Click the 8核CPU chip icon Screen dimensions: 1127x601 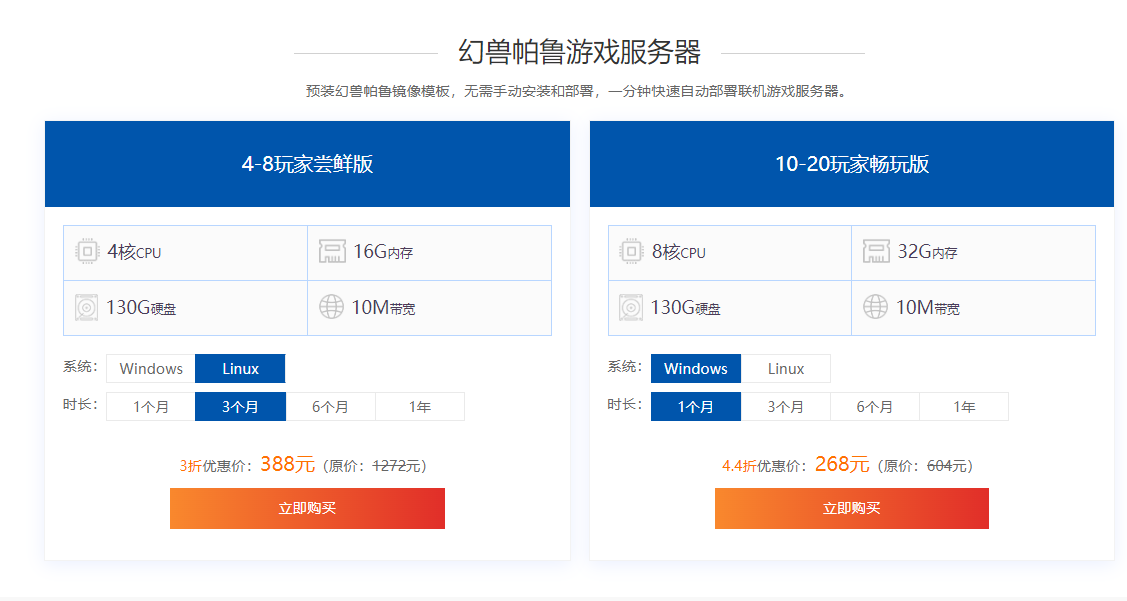pyautogui.click(x=631, y=252)
